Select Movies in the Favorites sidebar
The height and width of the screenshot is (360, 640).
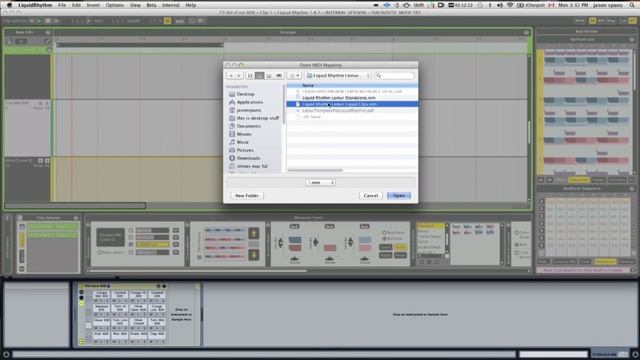click(244, 134)
